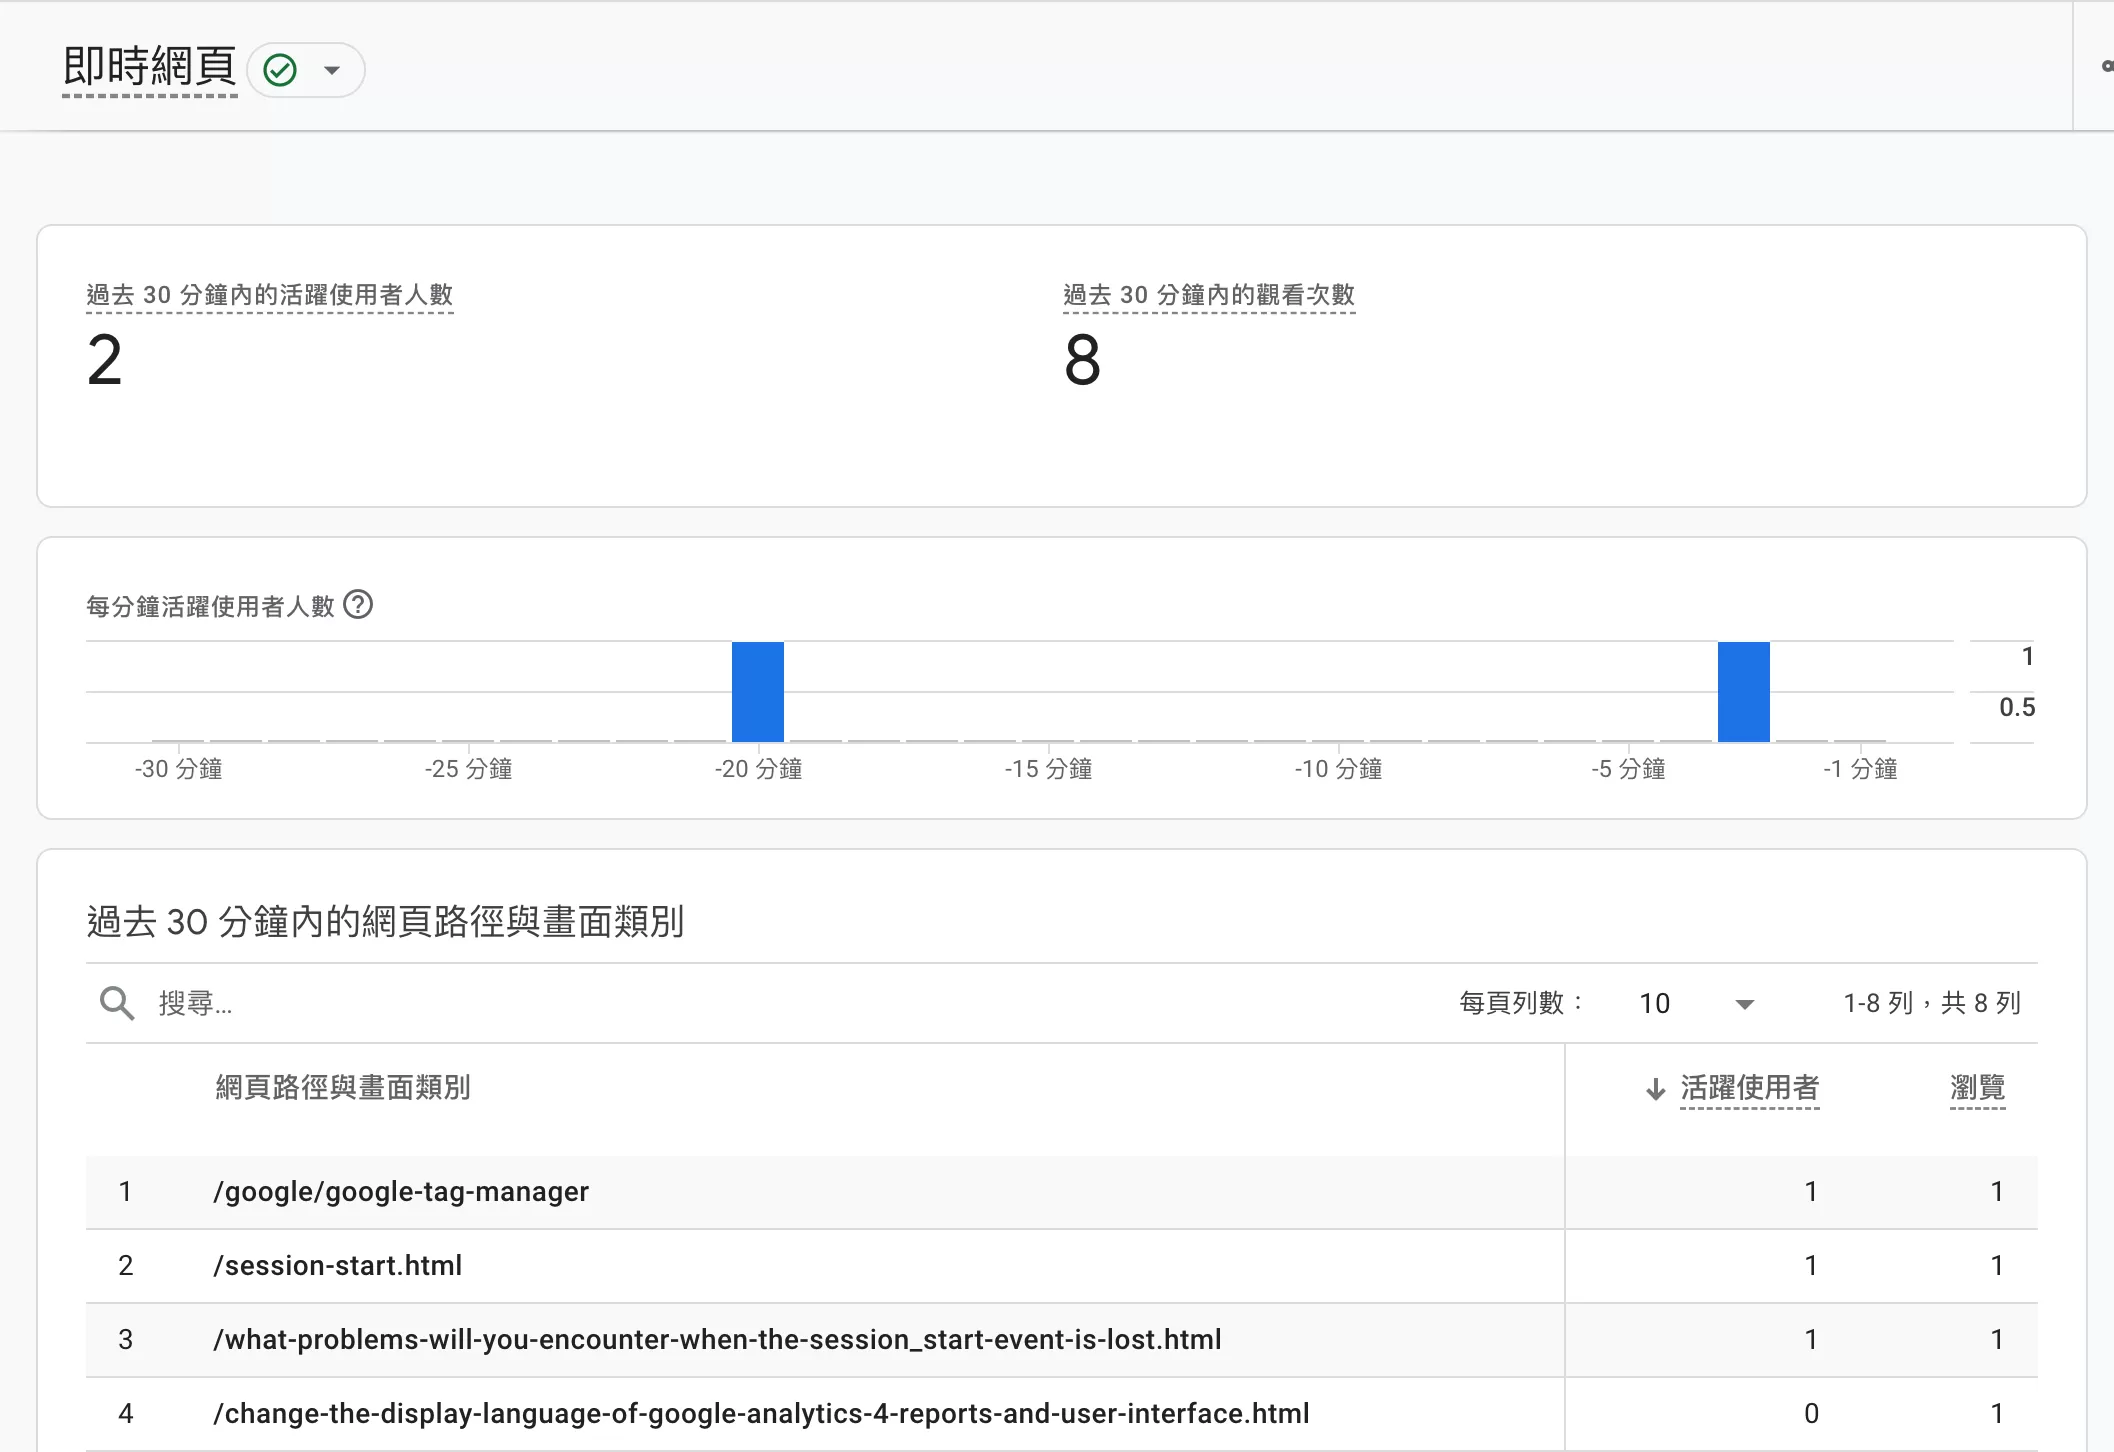Screen dimensions: 2114x1452
Task: Click the -10 分鐘 axis label
Action: point(1338,769)
